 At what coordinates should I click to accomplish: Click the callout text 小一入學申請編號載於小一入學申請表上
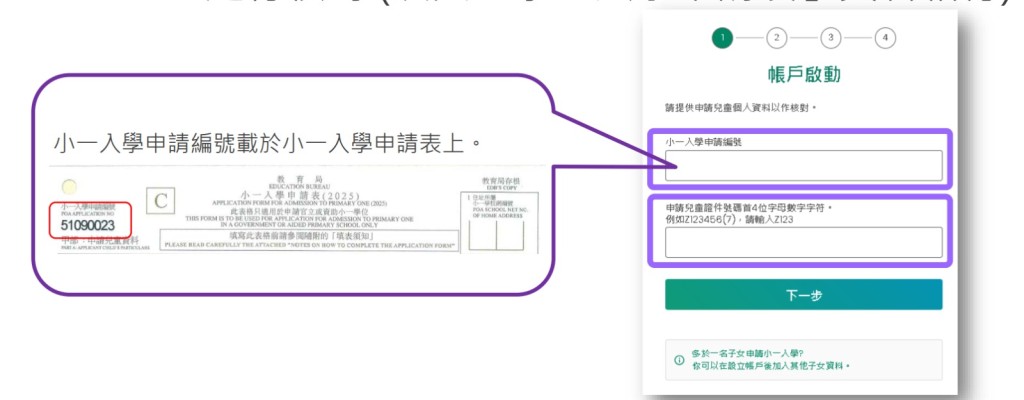268,144
